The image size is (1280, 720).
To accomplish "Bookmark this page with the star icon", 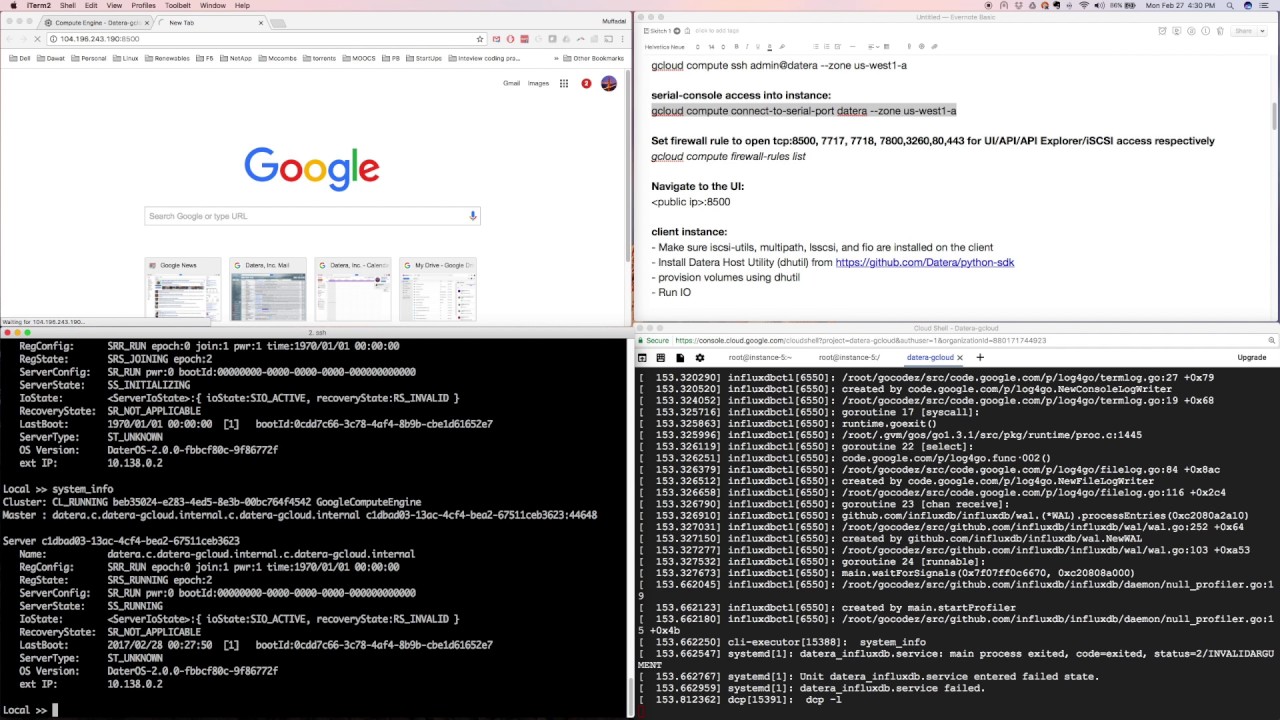I will coord(480,39).
